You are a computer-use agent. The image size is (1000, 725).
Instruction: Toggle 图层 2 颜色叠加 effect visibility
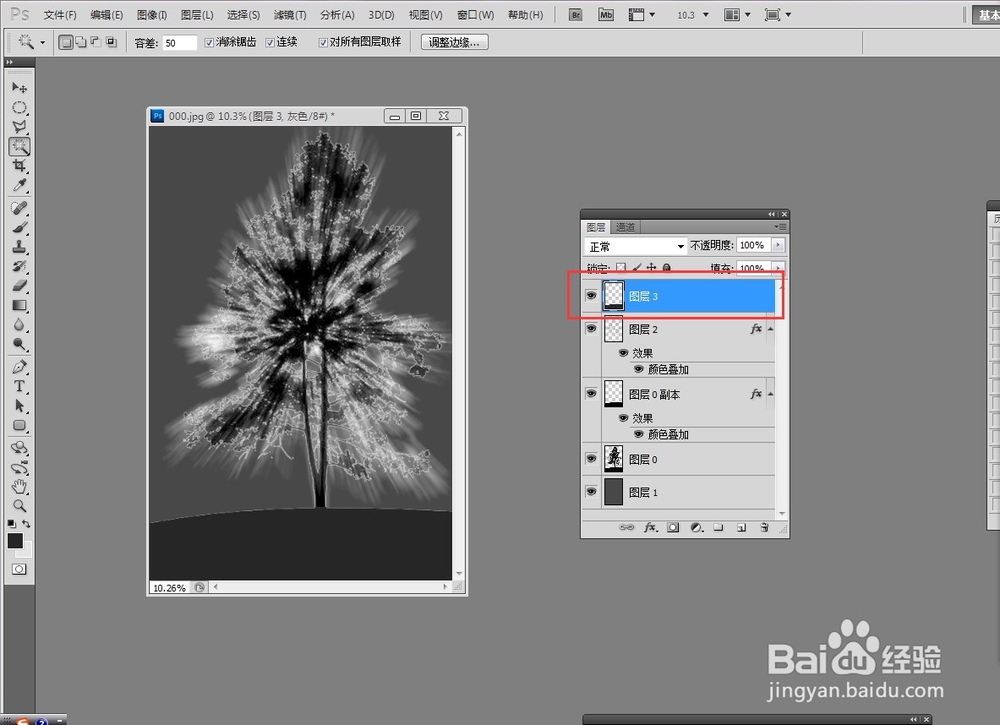638,369
